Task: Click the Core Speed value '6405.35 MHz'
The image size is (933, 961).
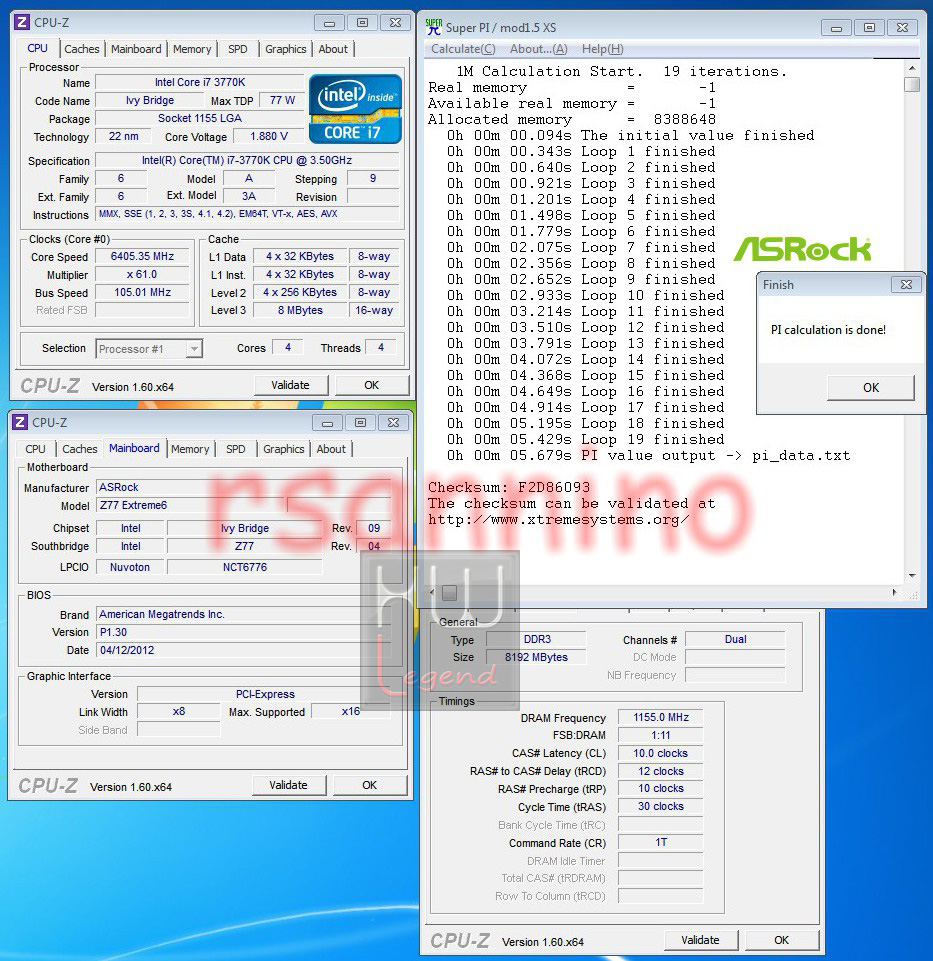Action: click(142, 257)
